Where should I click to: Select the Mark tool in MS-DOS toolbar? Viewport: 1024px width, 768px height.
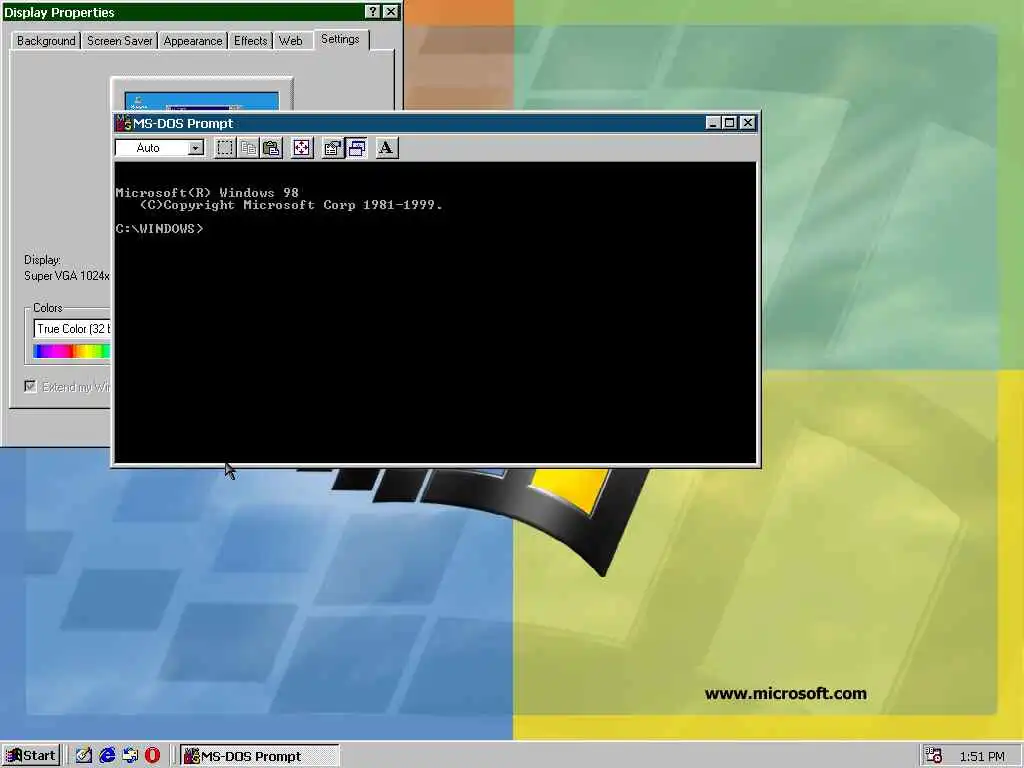click(225, 148)
